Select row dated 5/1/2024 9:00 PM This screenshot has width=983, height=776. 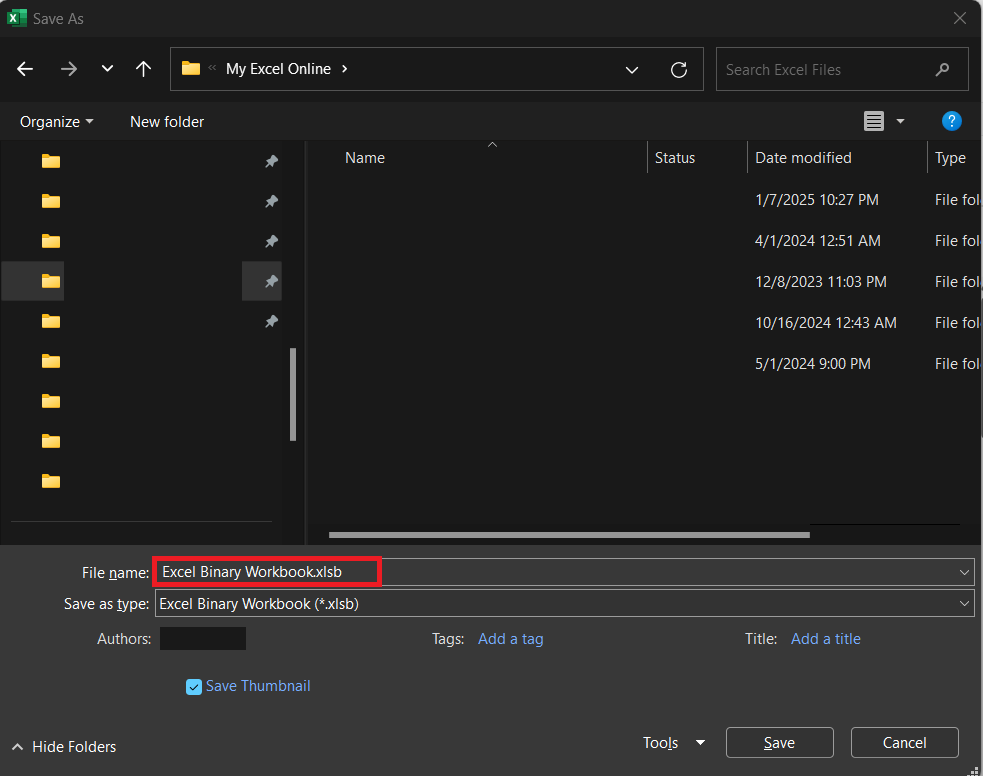(x=646, y=364)
